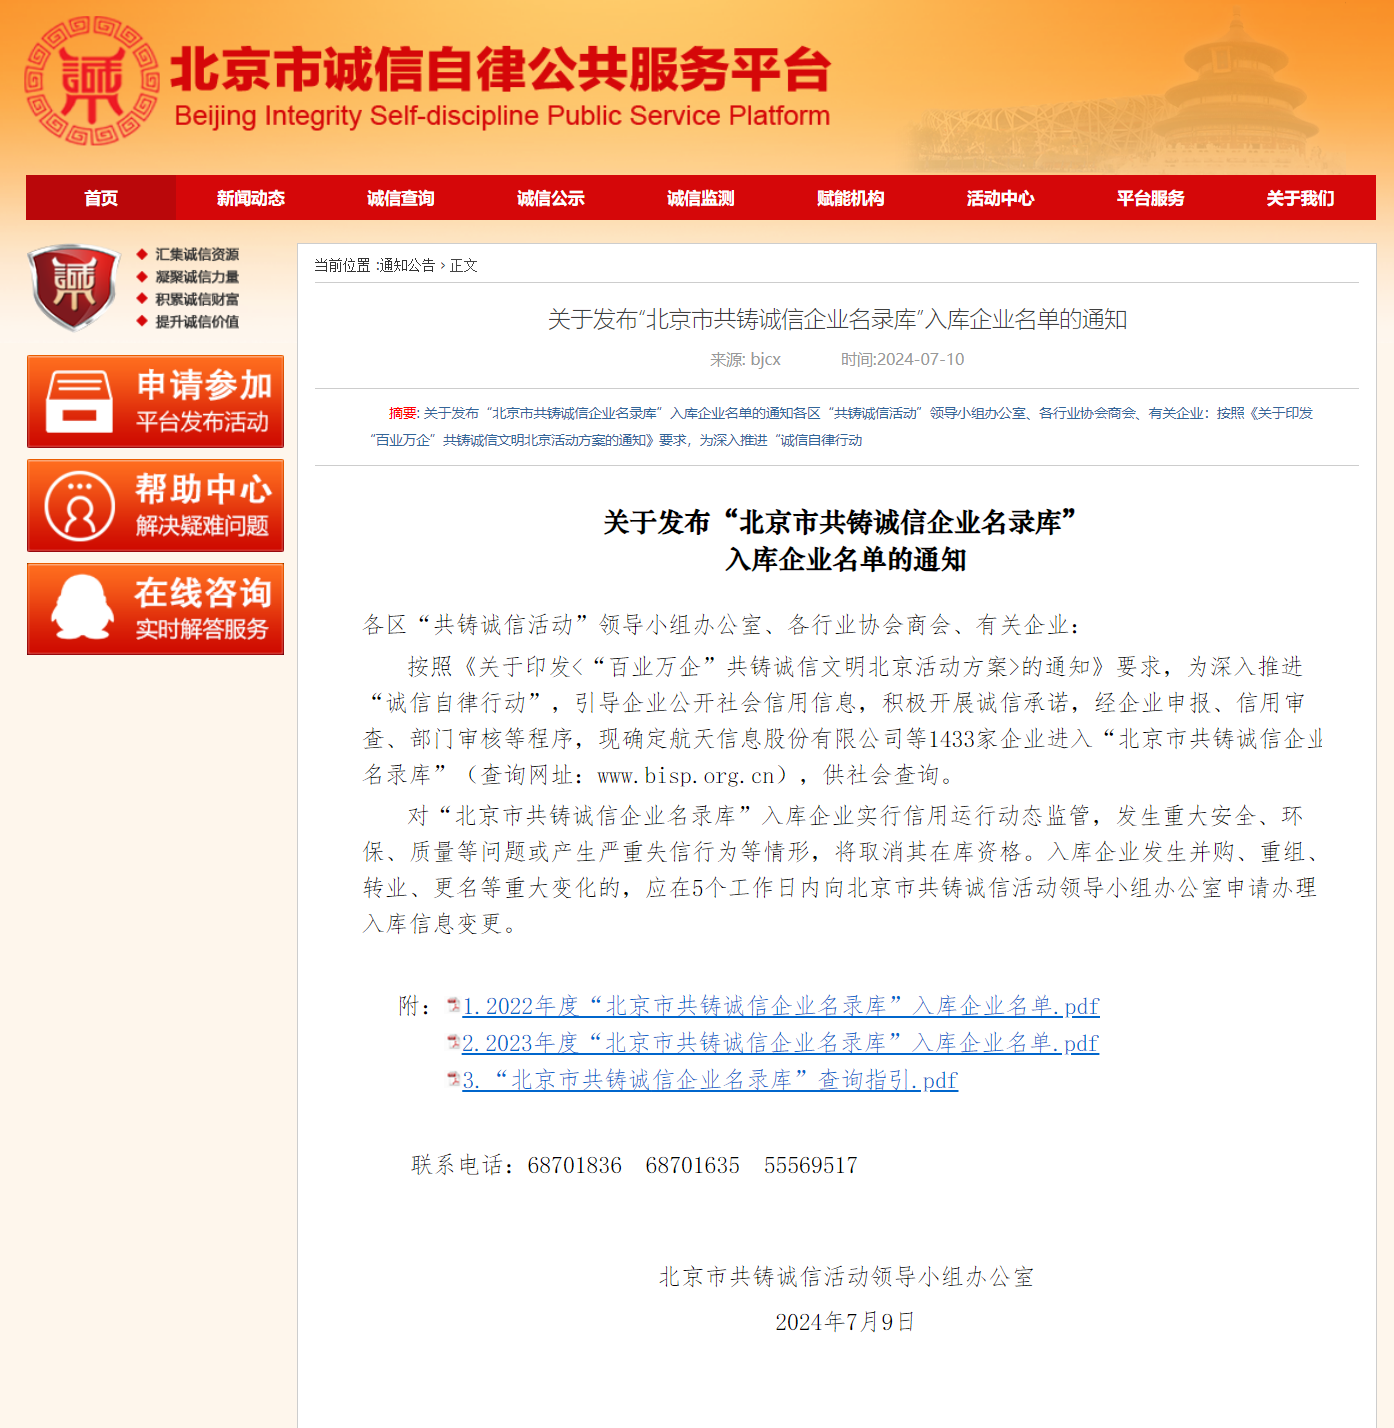Click the 通知公告 breadcrumb link
This screenshot has height=1428, width=1394.
[x=407, y=265]
